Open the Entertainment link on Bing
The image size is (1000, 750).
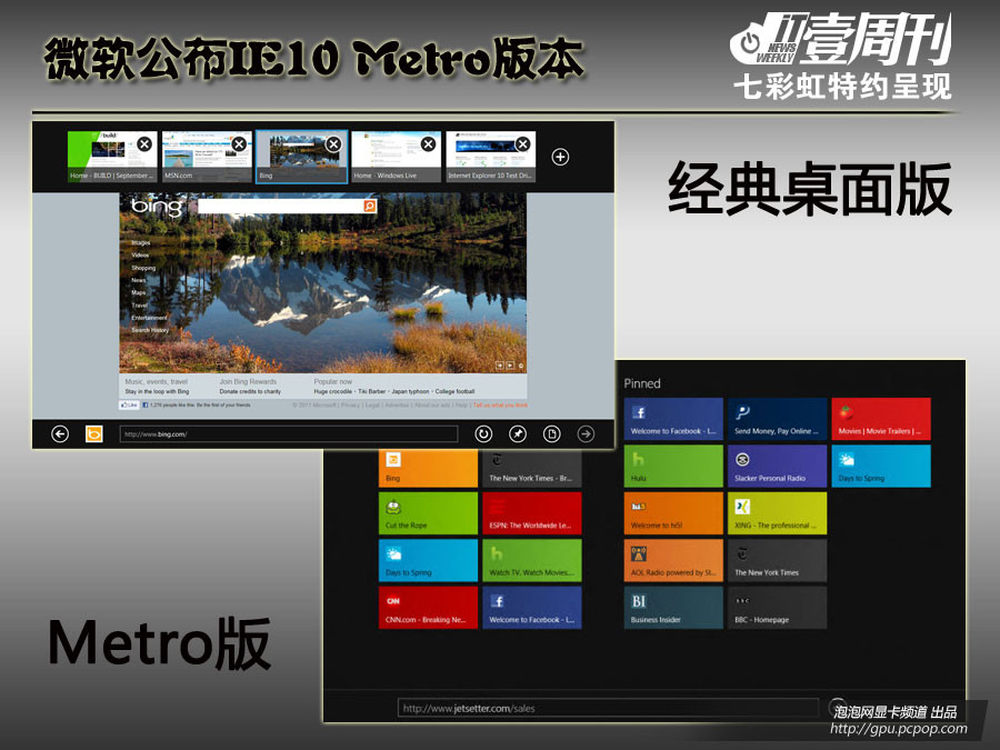[x=149, y=317]
